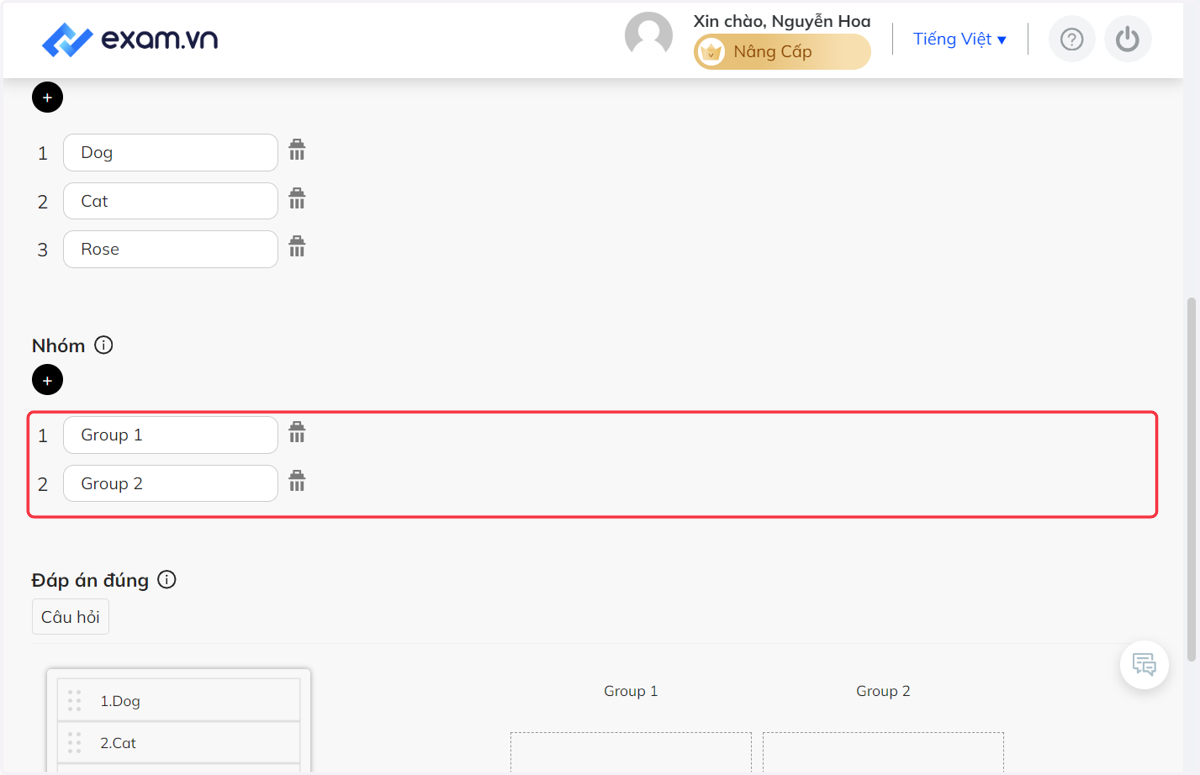
Task: Delete the Cat item with trash icon
Action: 297,198
